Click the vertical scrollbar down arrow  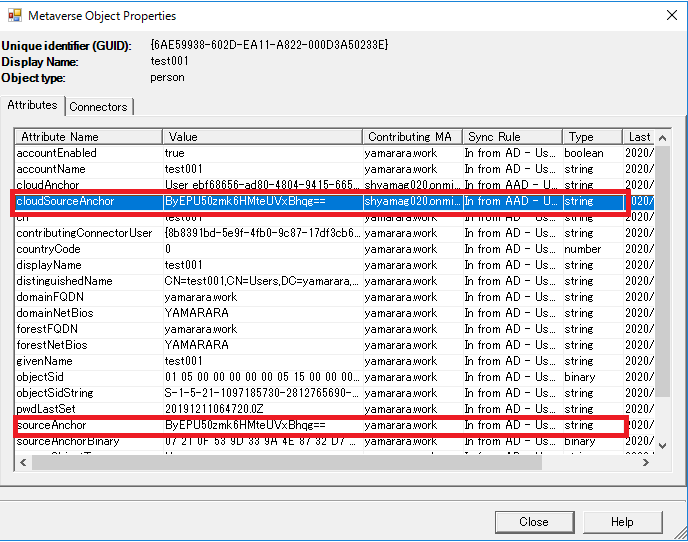click(x=663, y=445)
